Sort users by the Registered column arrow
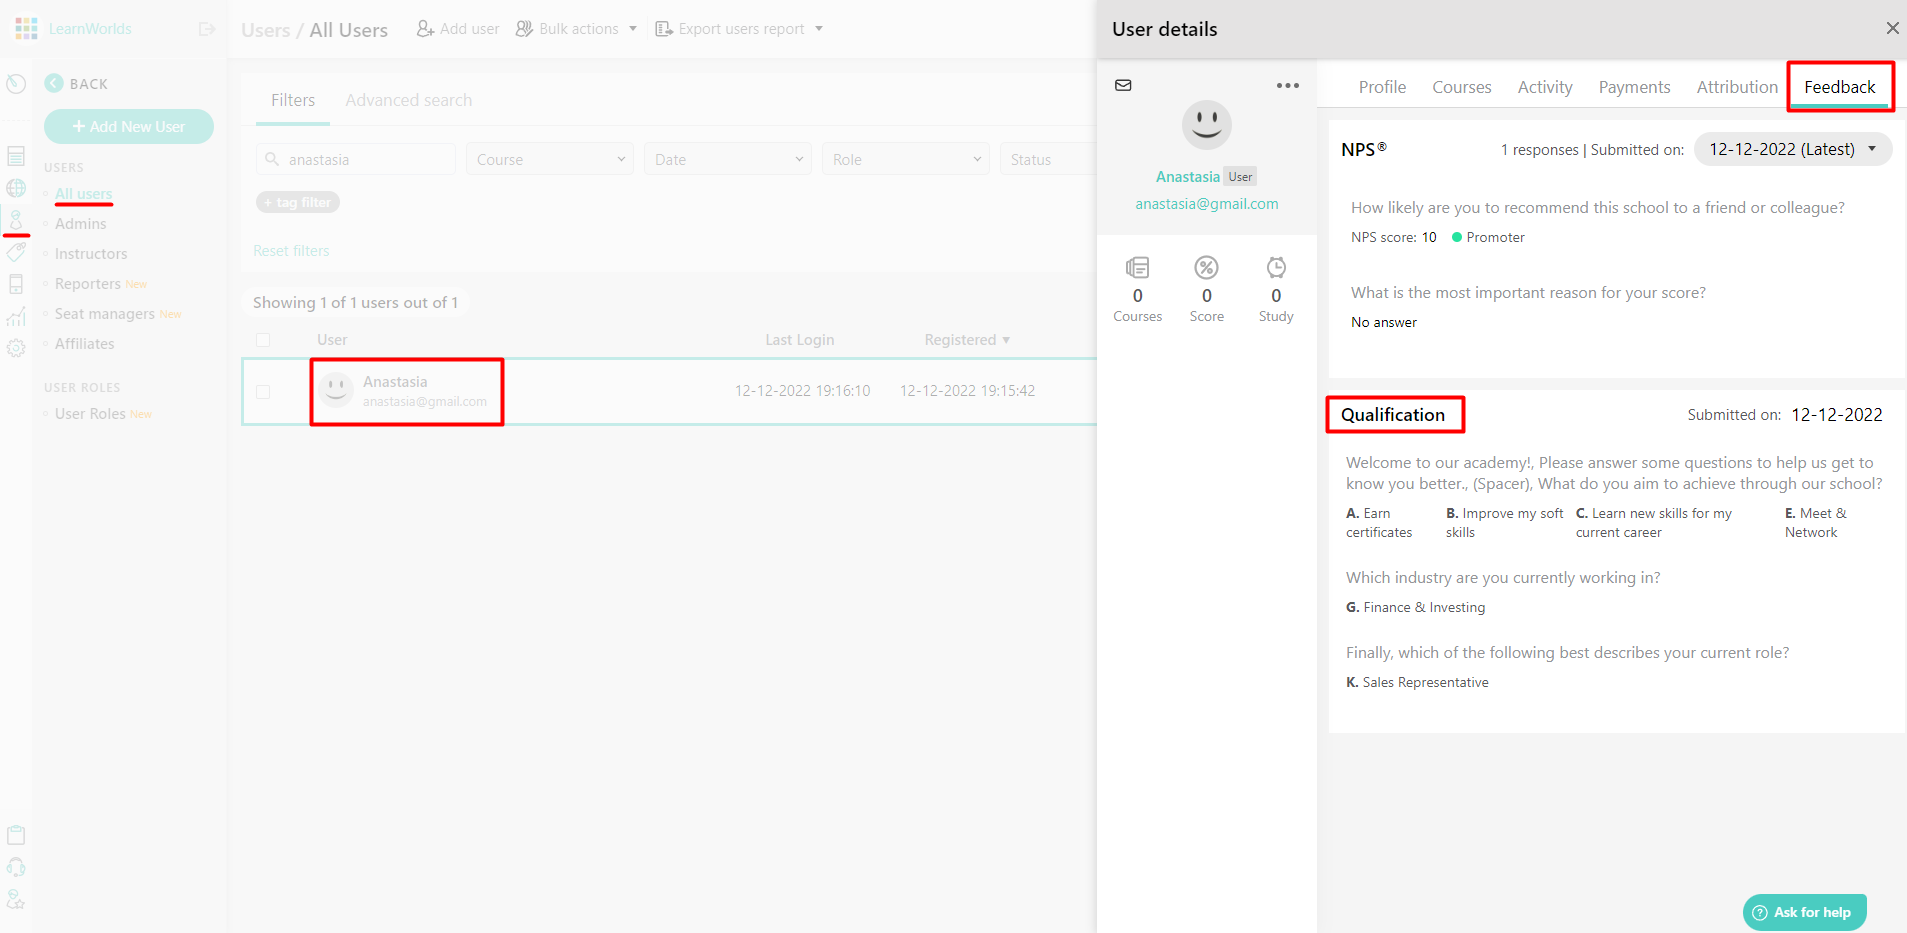Viewport: 1907px width, 933px height. [x=1006, y=339]
